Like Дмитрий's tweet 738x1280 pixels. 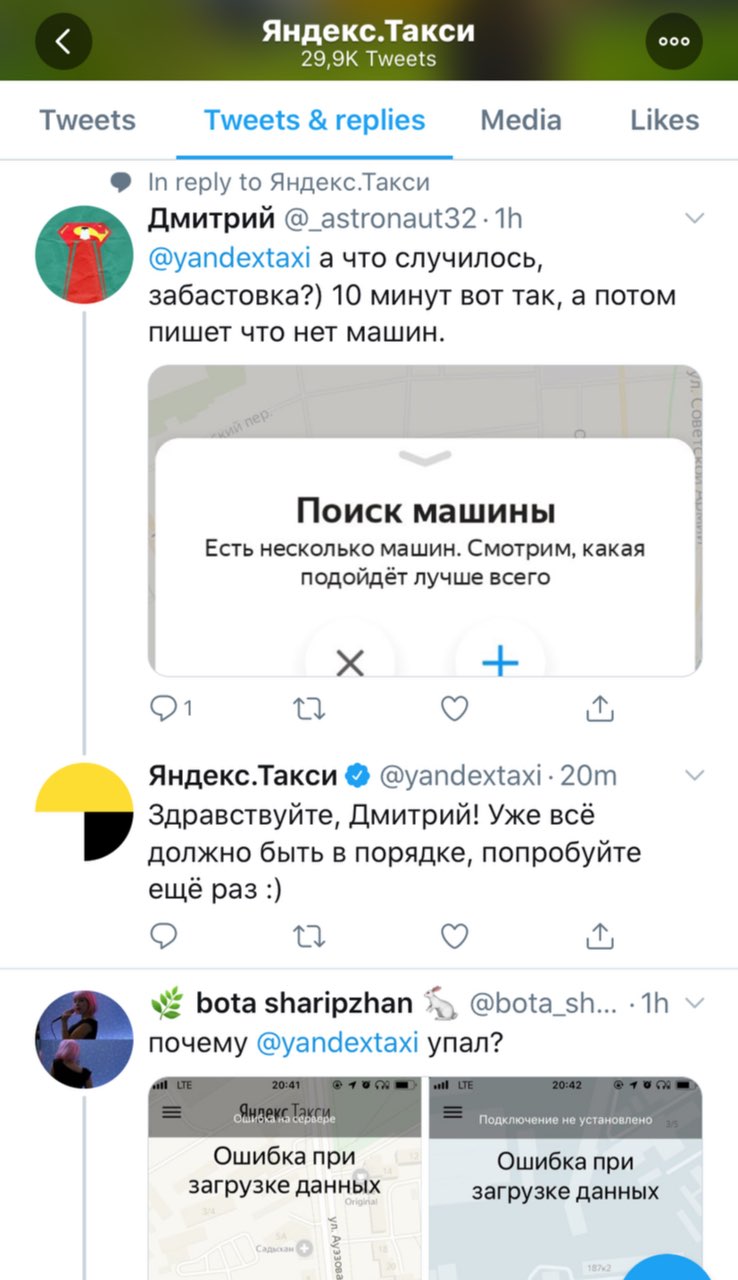[454, 708]
